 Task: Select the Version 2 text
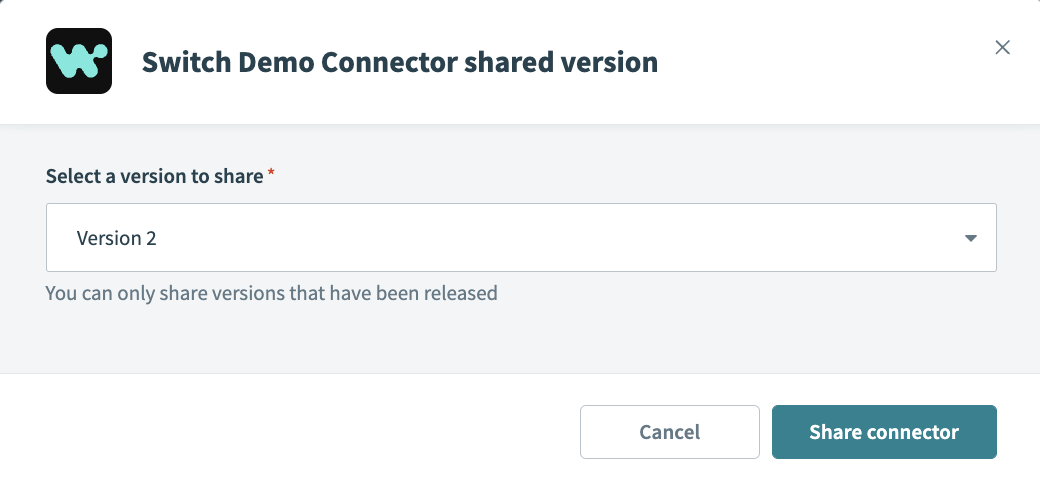point(116,238)
